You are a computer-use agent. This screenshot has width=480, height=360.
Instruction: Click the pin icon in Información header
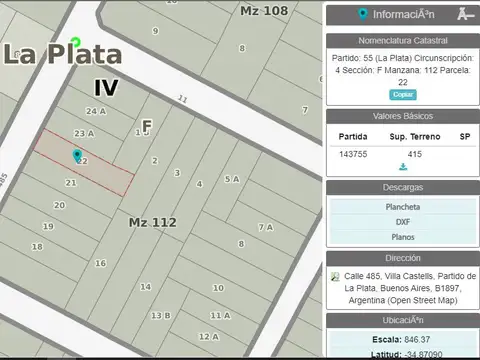pyautogui.click(x=363, y=14)
